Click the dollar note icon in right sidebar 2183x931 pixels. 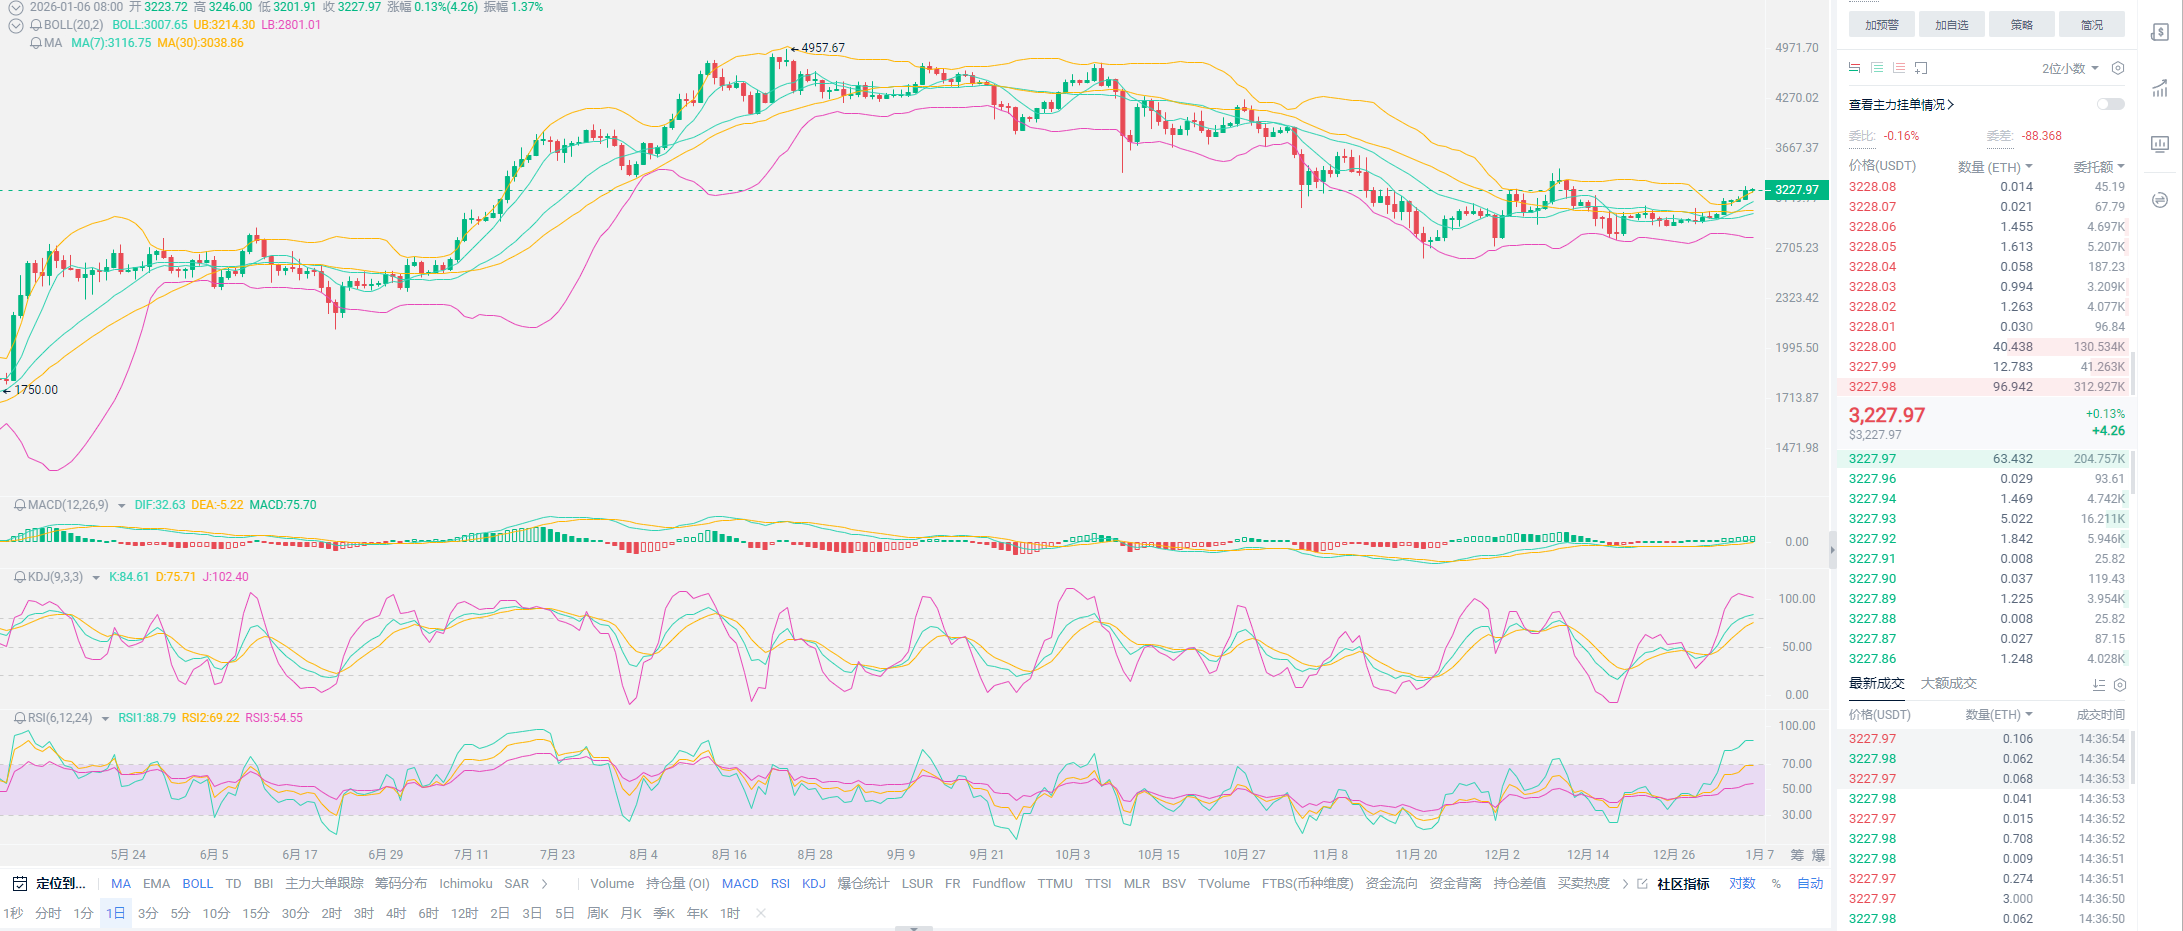[x=2160, y=32]
